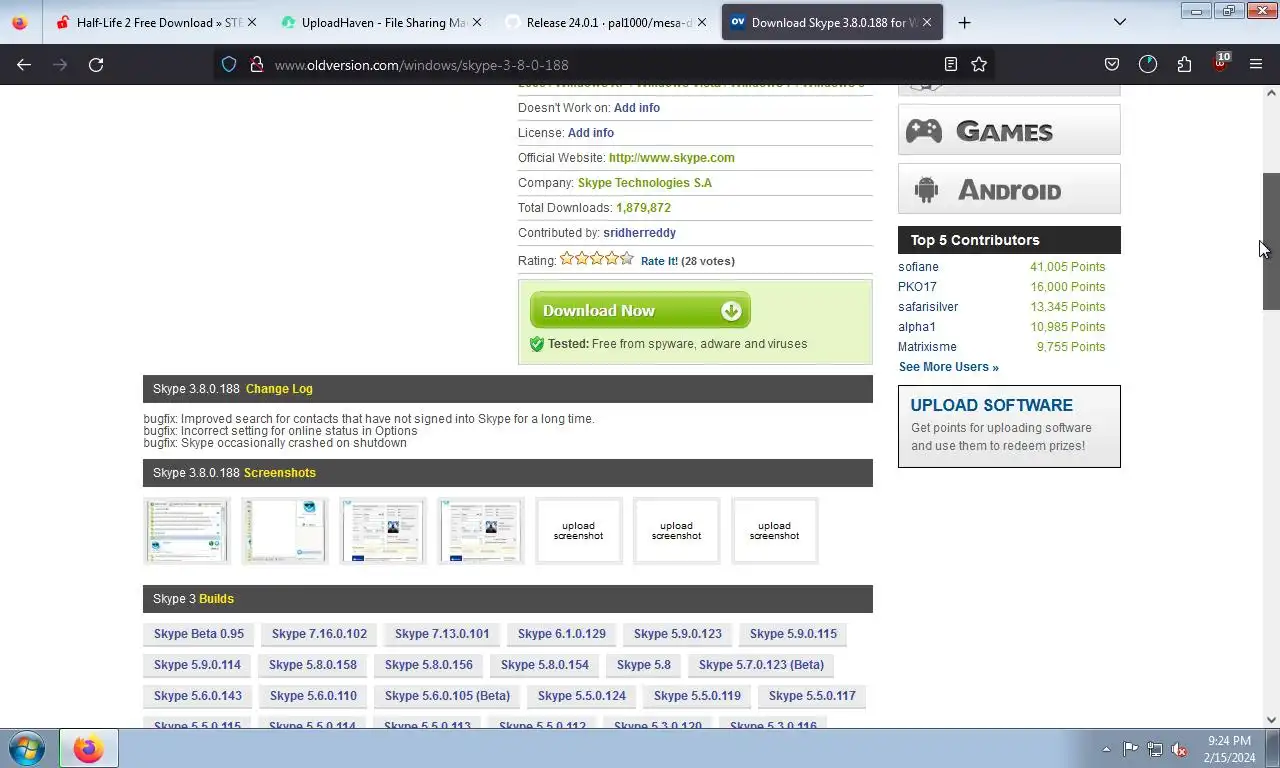
Task: Rate with the first star icon
Action: pyautogui.click(x=567, y=259)
